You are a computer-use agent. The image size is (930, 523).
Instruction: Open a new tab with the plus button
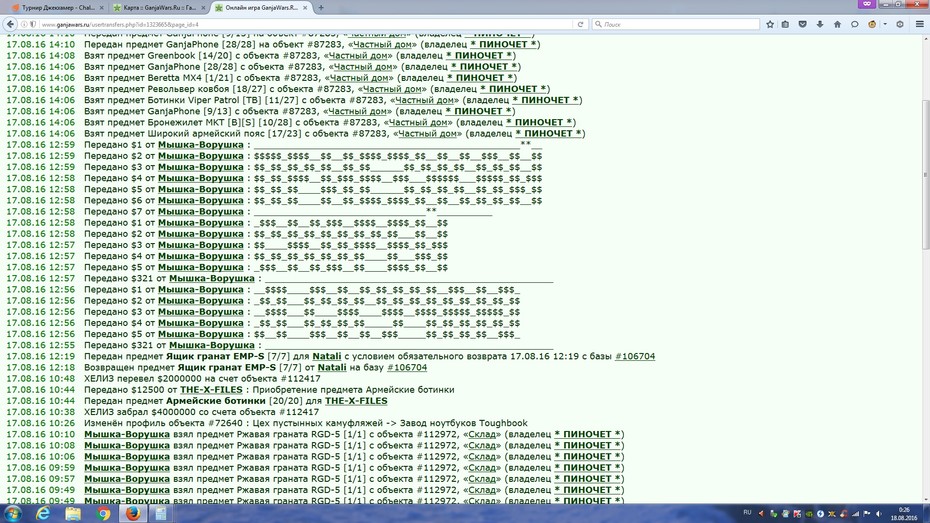click(321, 8)
